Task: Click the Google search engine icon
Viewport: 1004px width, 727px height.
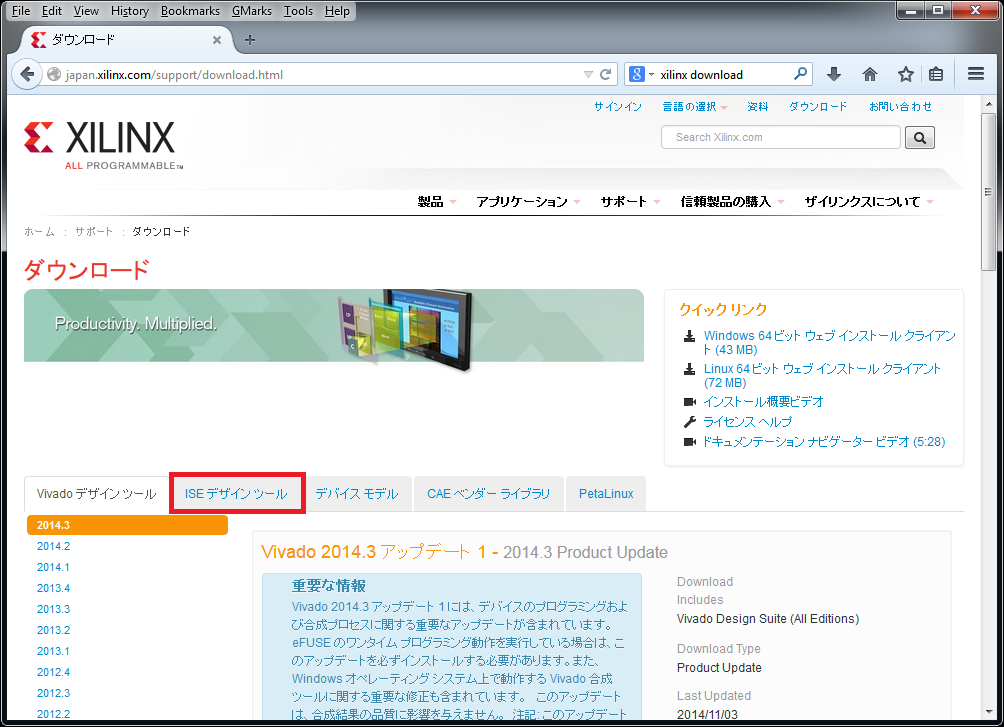Action: pos(636,74)
